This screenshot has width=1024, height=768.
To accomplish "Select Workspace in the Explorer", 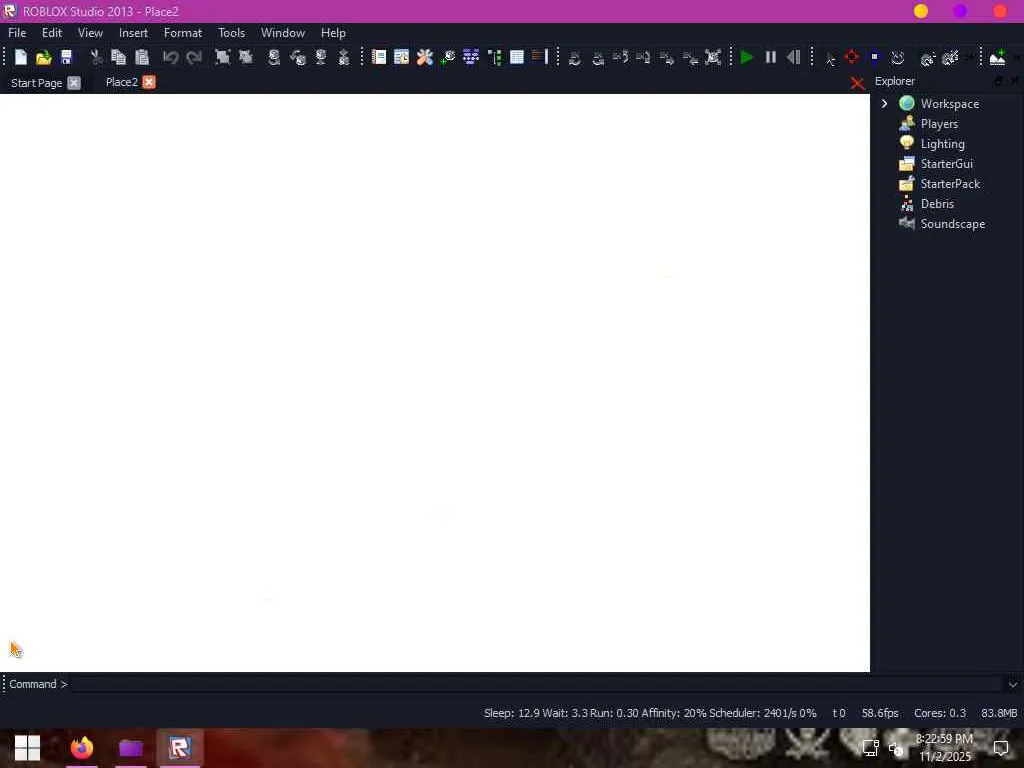I will pos(950,104).
